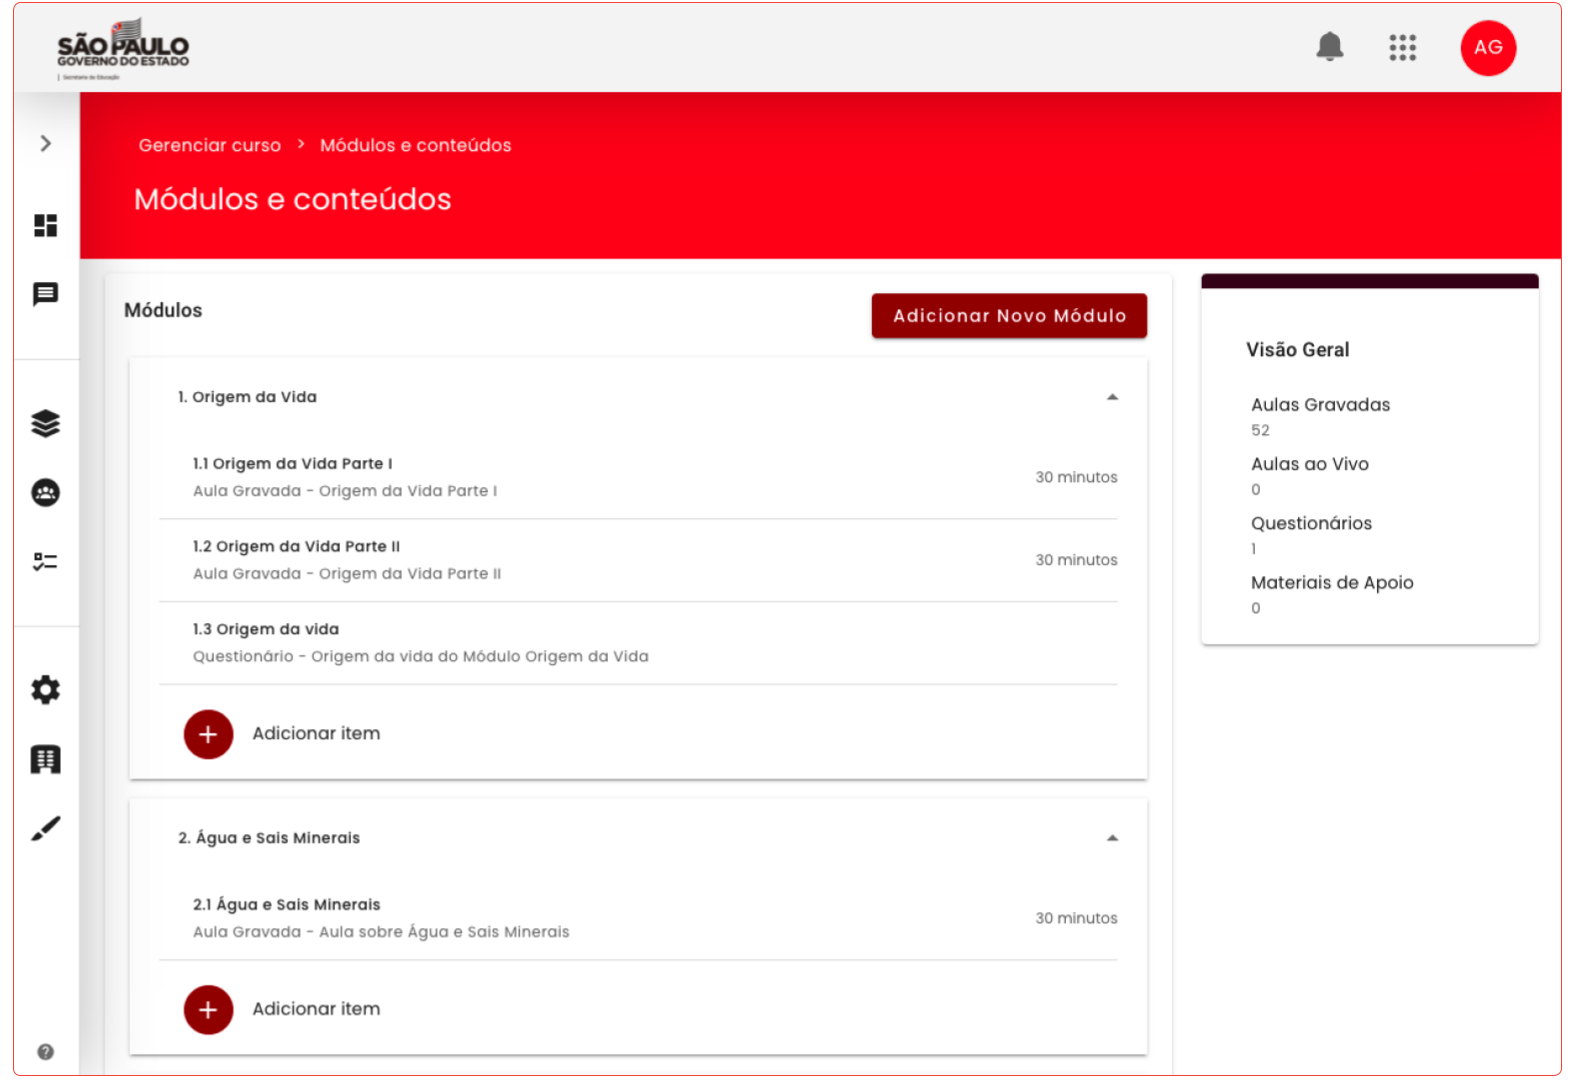Viewport: 1573px width, 1081px height.
Task: Open the group people icon in the sidebar
Action: coord(45,492)
